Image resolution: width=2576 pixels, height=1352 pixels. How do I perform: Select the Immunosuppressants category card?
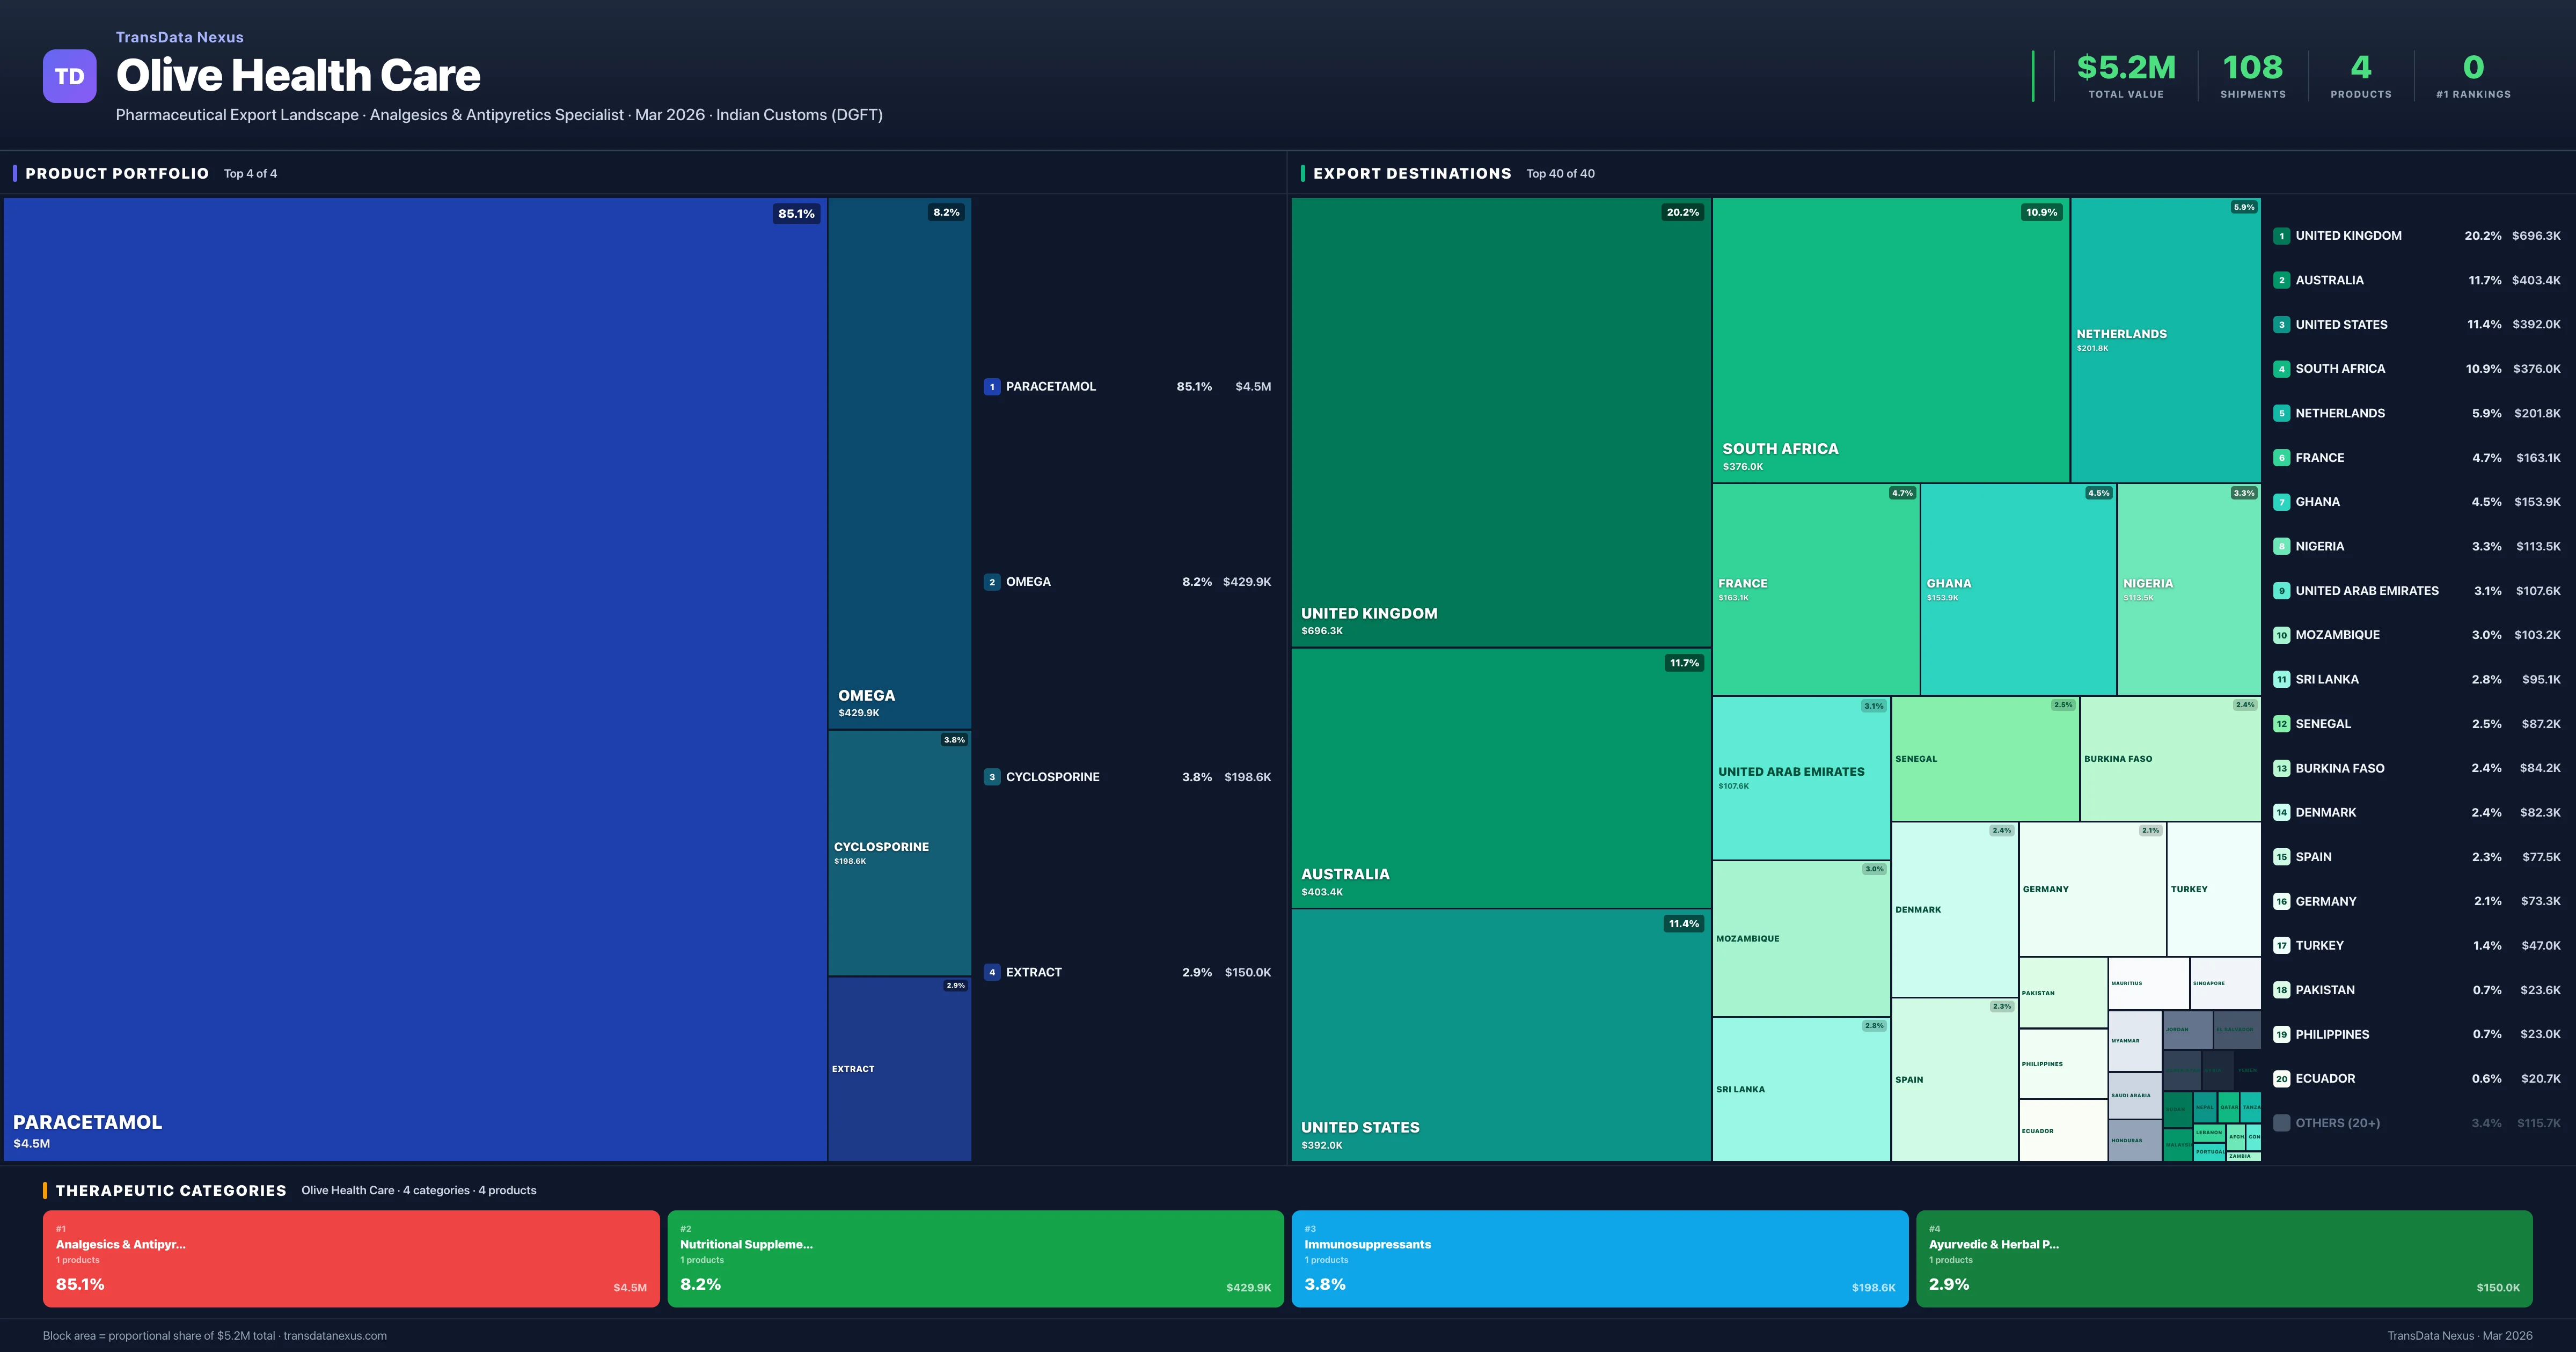1599,1258
